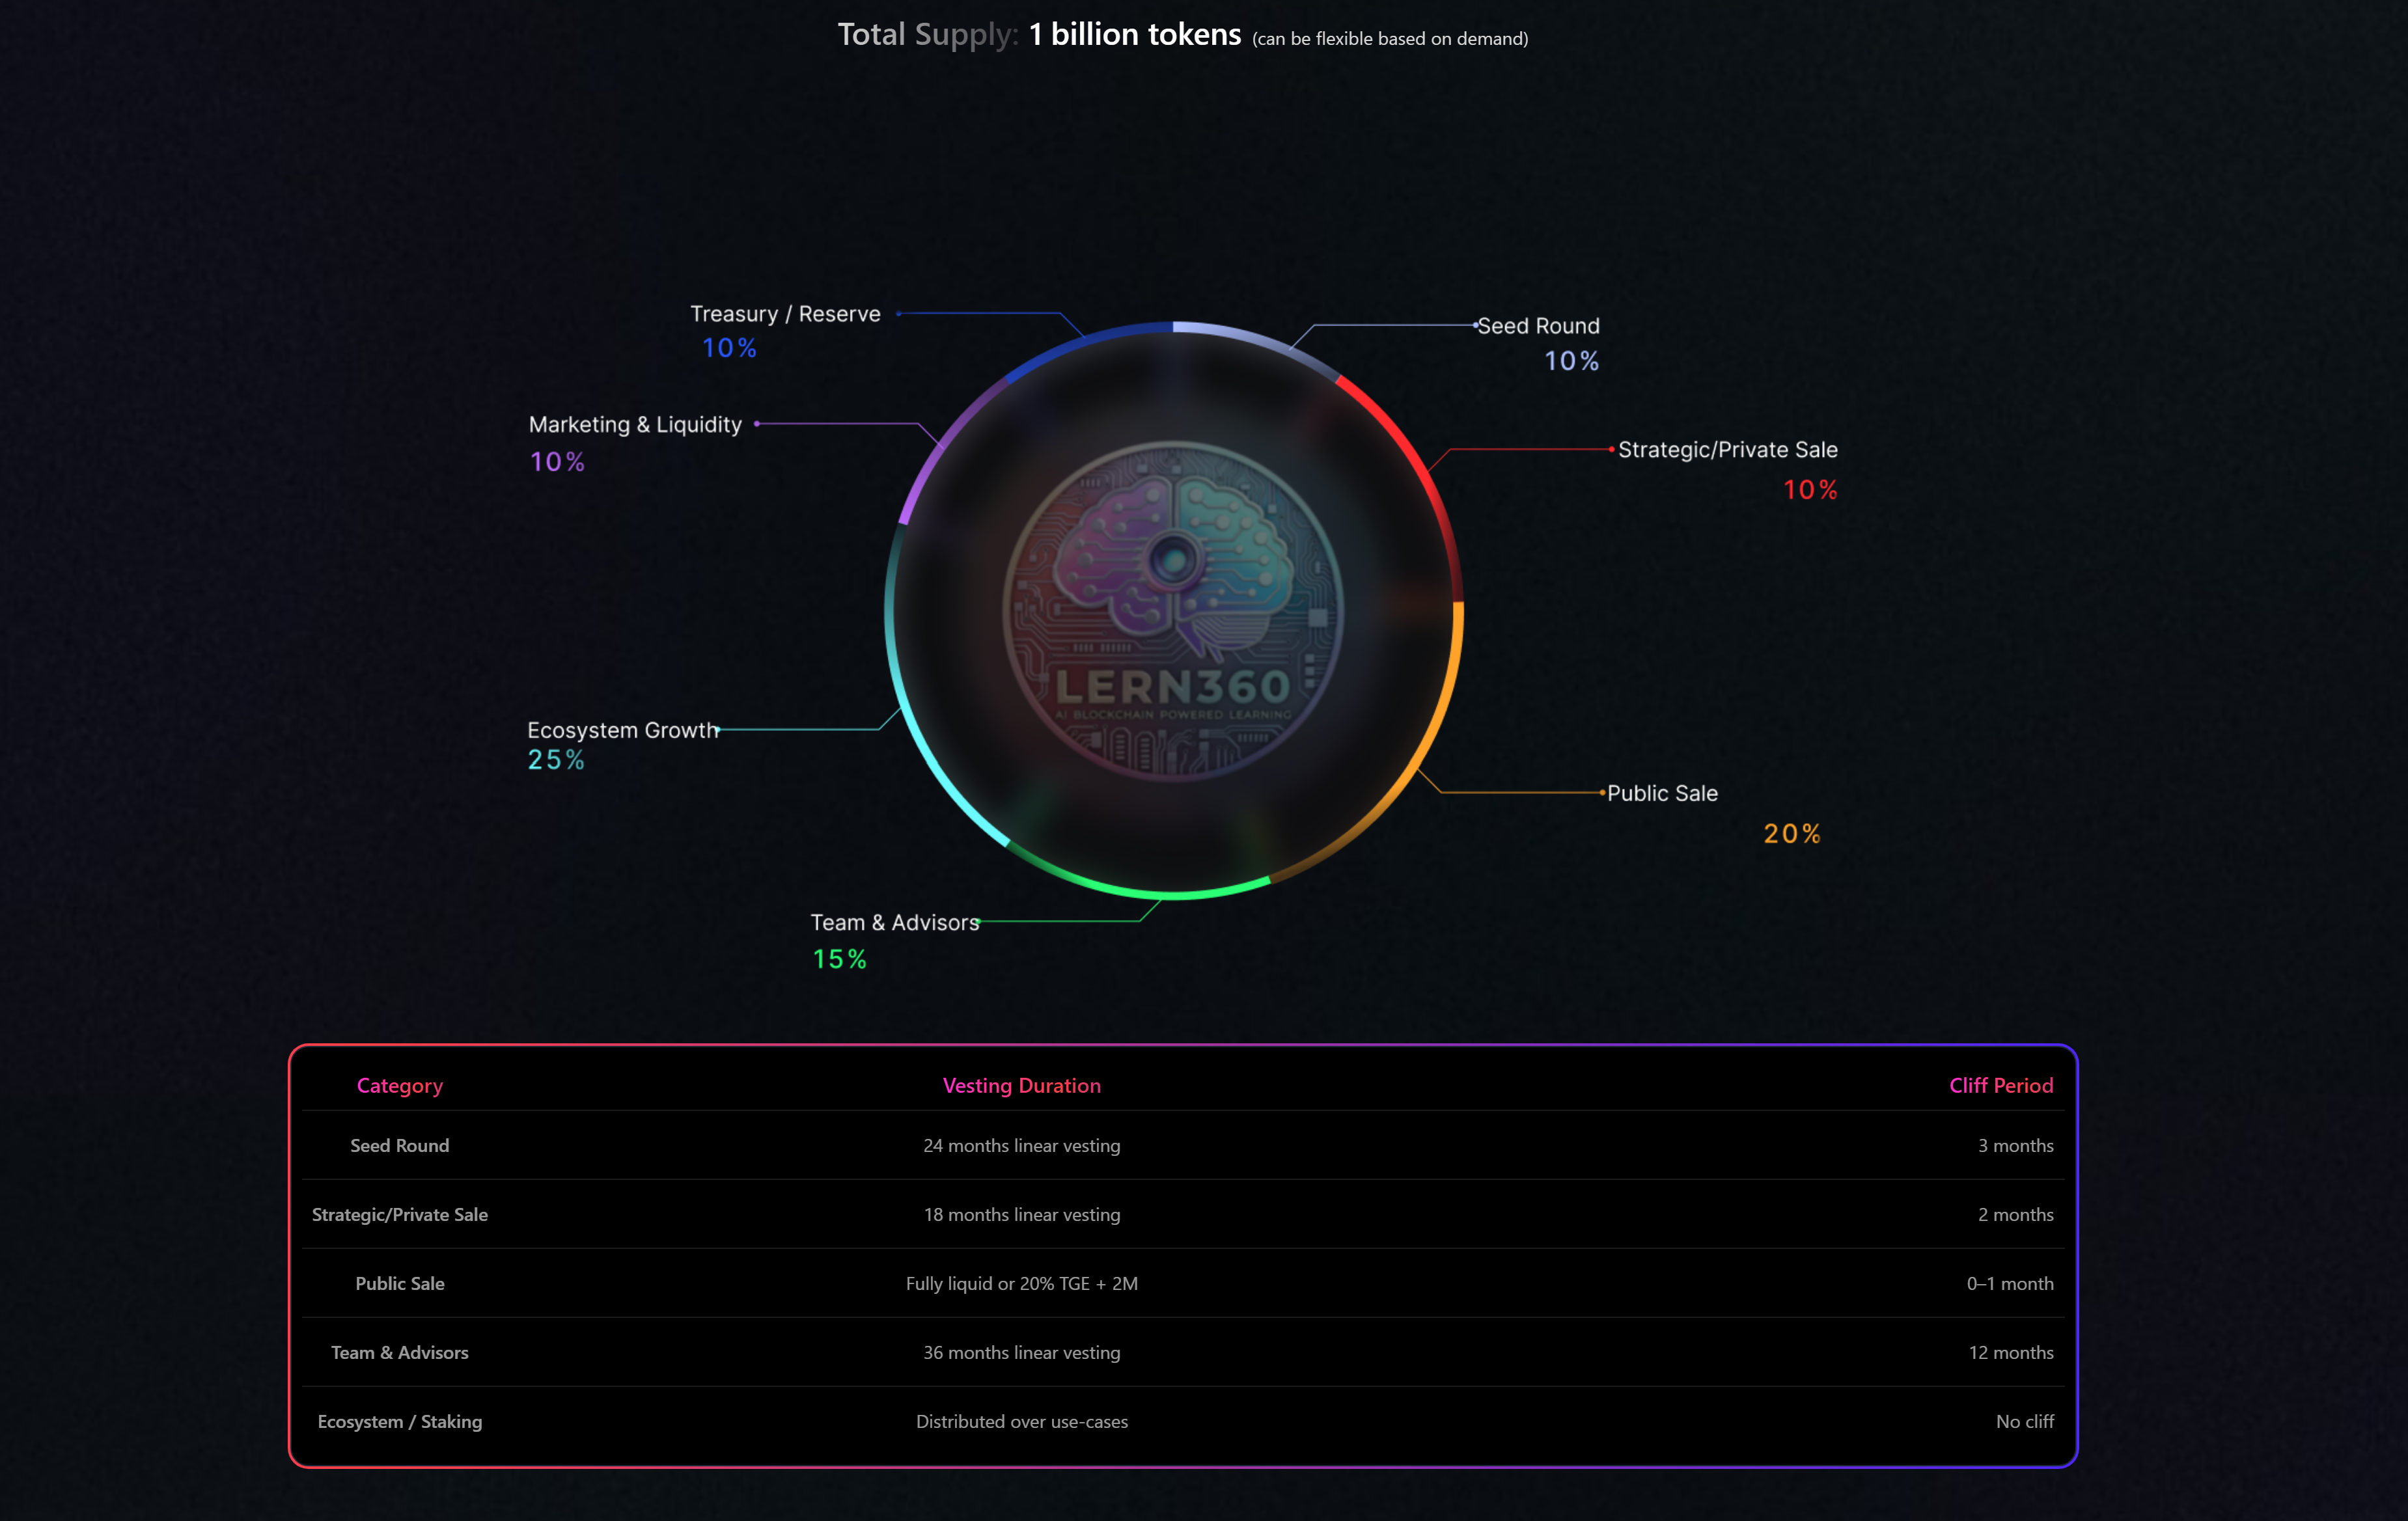Click the Strategic/Private Sale 10% value

(x=1810, y=490)
